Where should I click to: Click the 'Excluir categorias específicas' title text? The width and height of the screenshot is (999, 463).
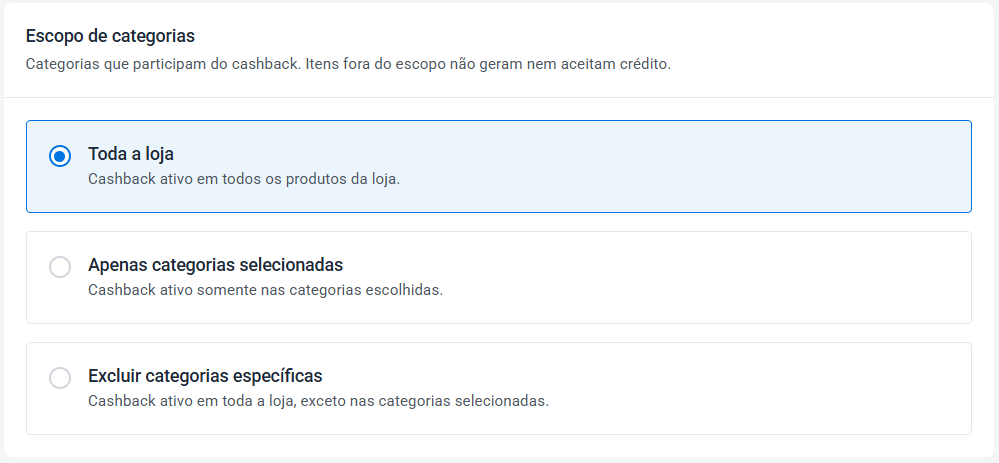(205, 376)
